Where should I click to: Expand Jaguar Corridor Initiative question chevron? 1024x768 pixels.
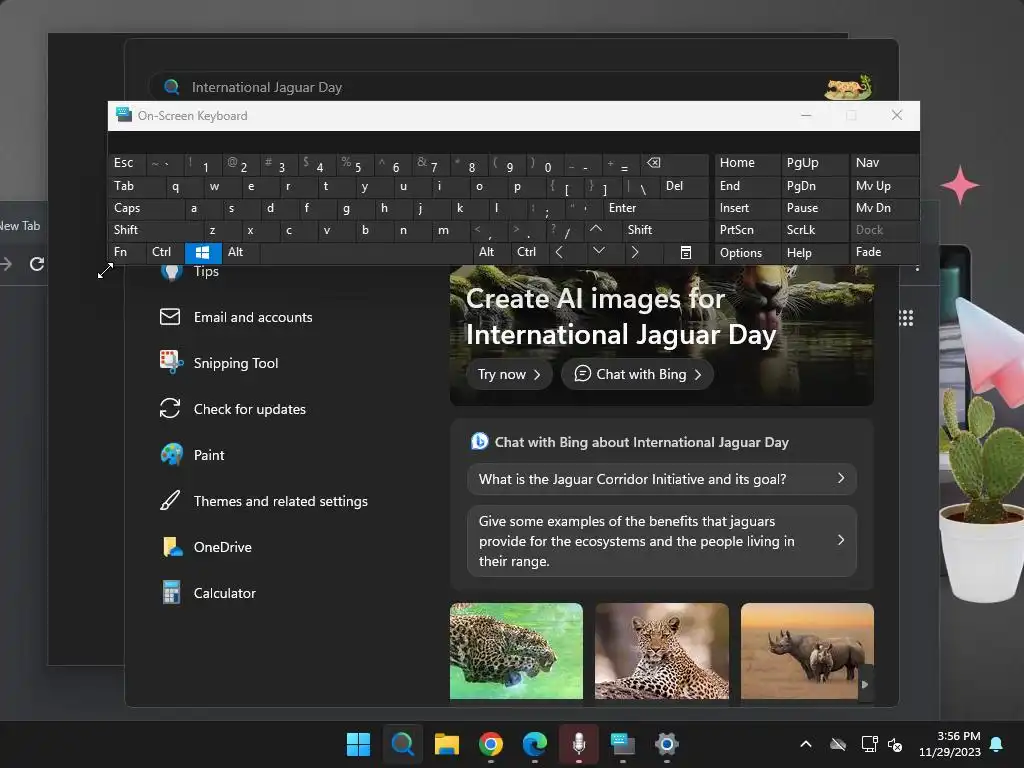coord(841,479)
